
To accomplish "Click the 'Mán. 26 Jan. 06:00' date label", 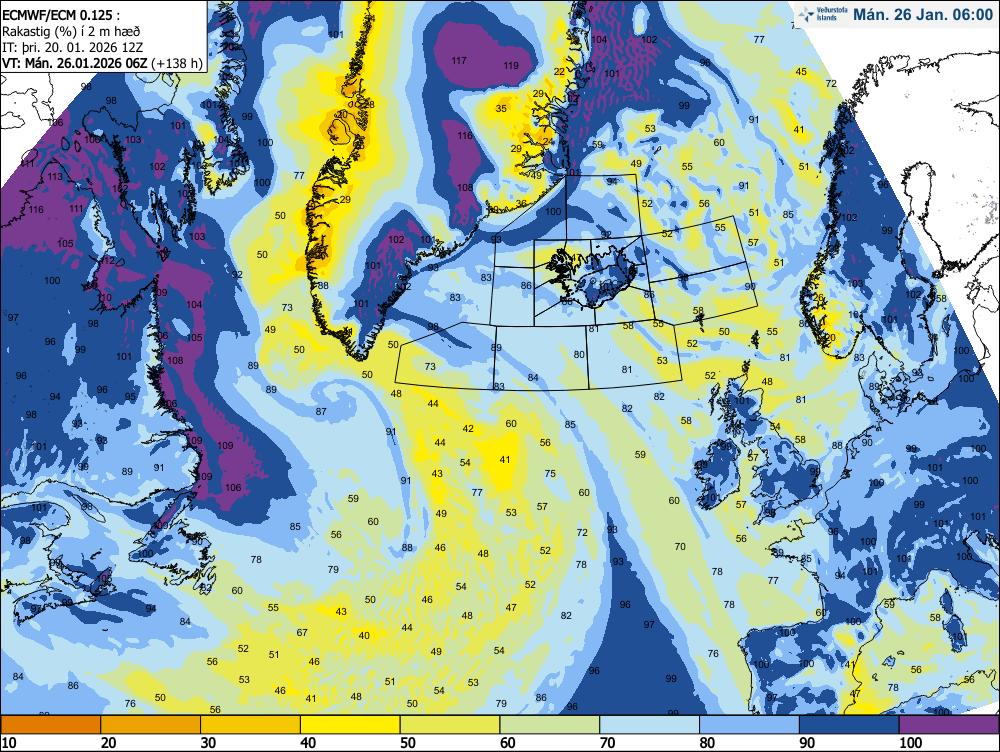I will click(923, 15).
